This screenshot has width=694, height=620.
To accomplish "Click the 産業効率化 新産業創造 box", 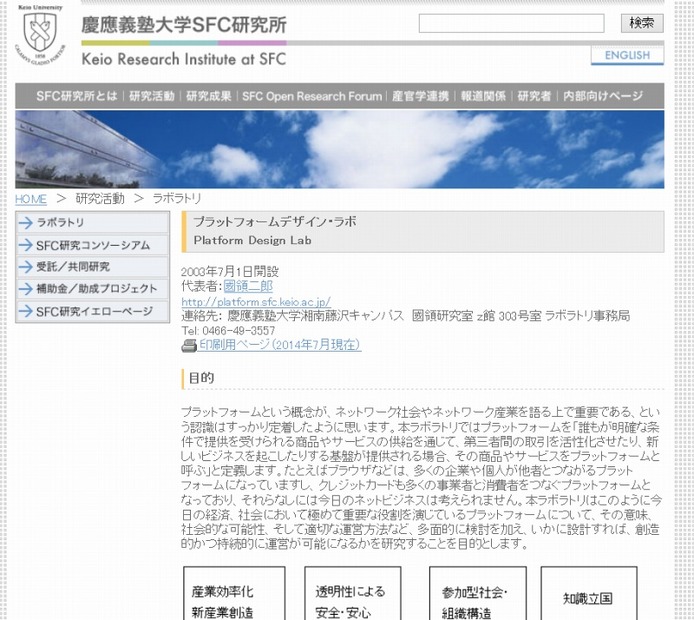I will [234, 593].
